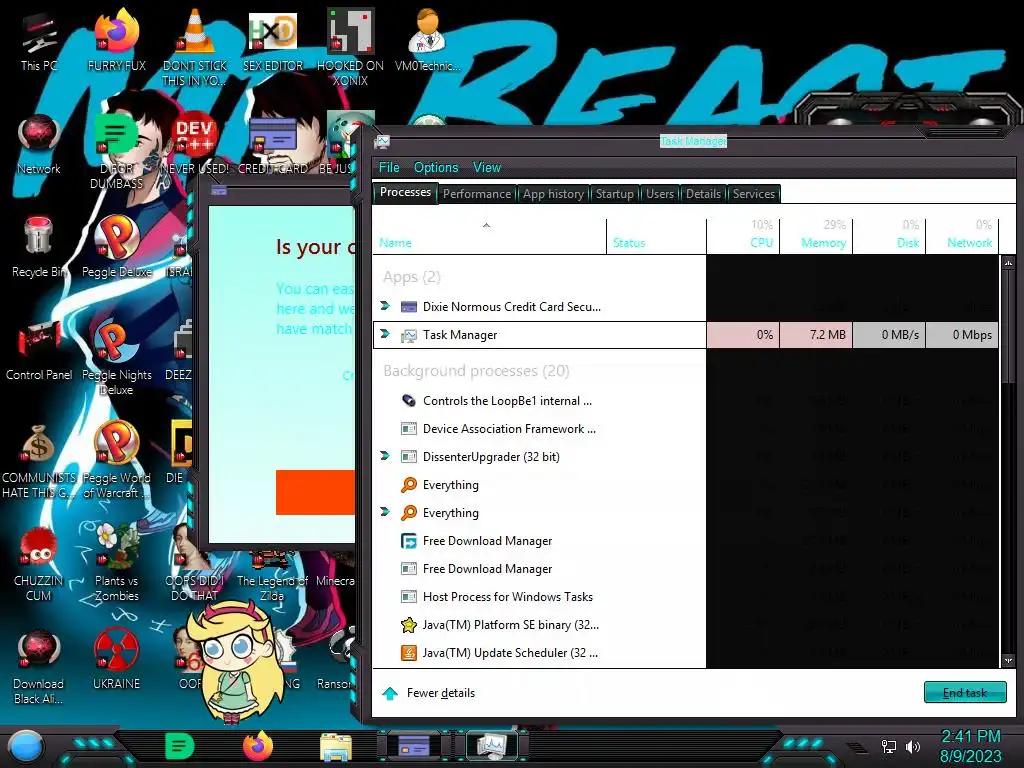Open the File menu in Task Manager
Viewport: 1024px width, 768px height.
click(389, 167)
